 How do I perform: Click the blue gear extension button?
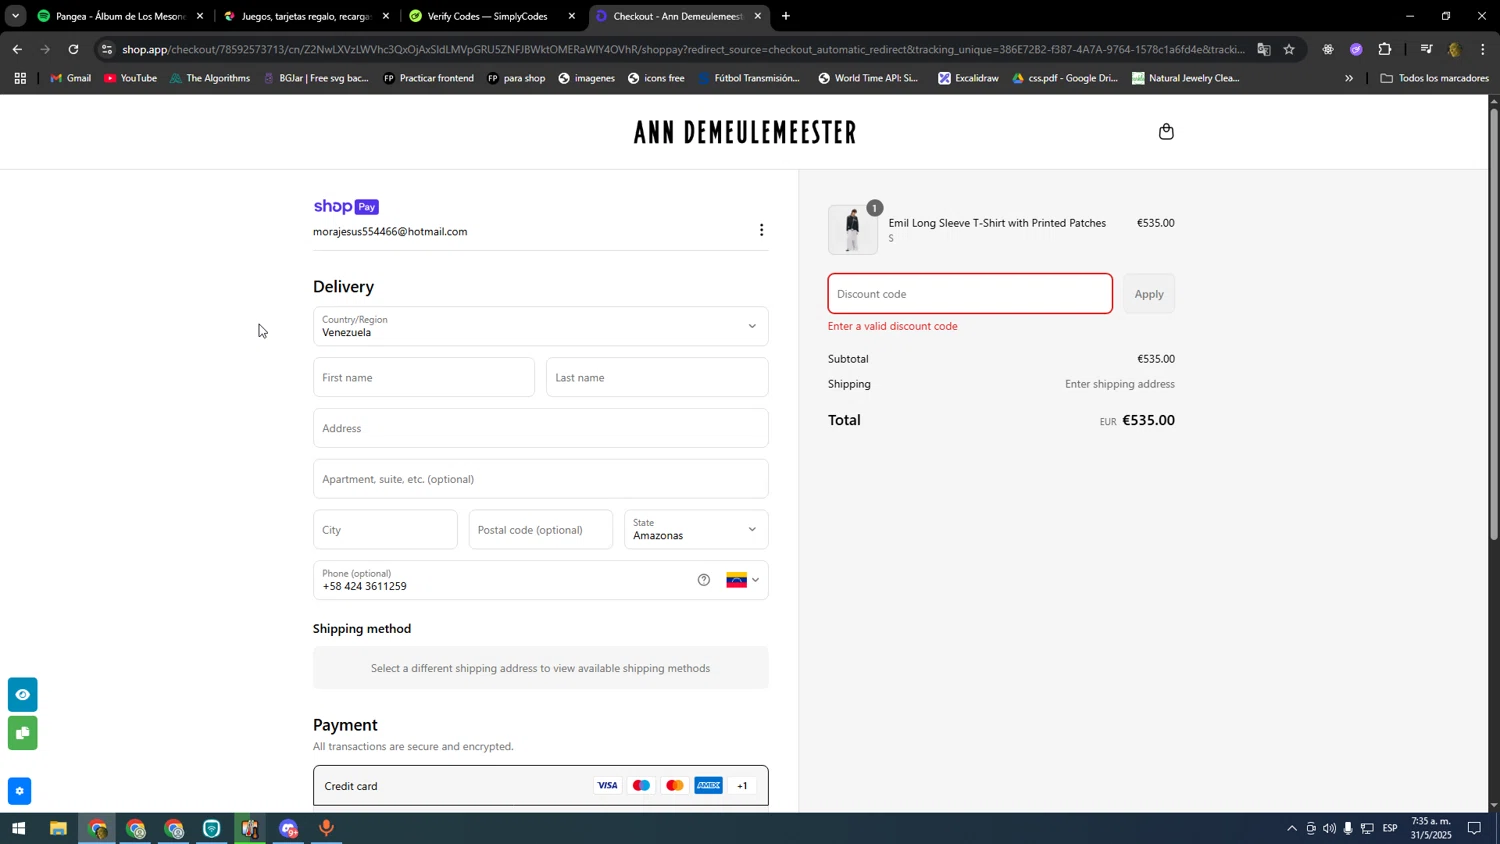[19, 791]
